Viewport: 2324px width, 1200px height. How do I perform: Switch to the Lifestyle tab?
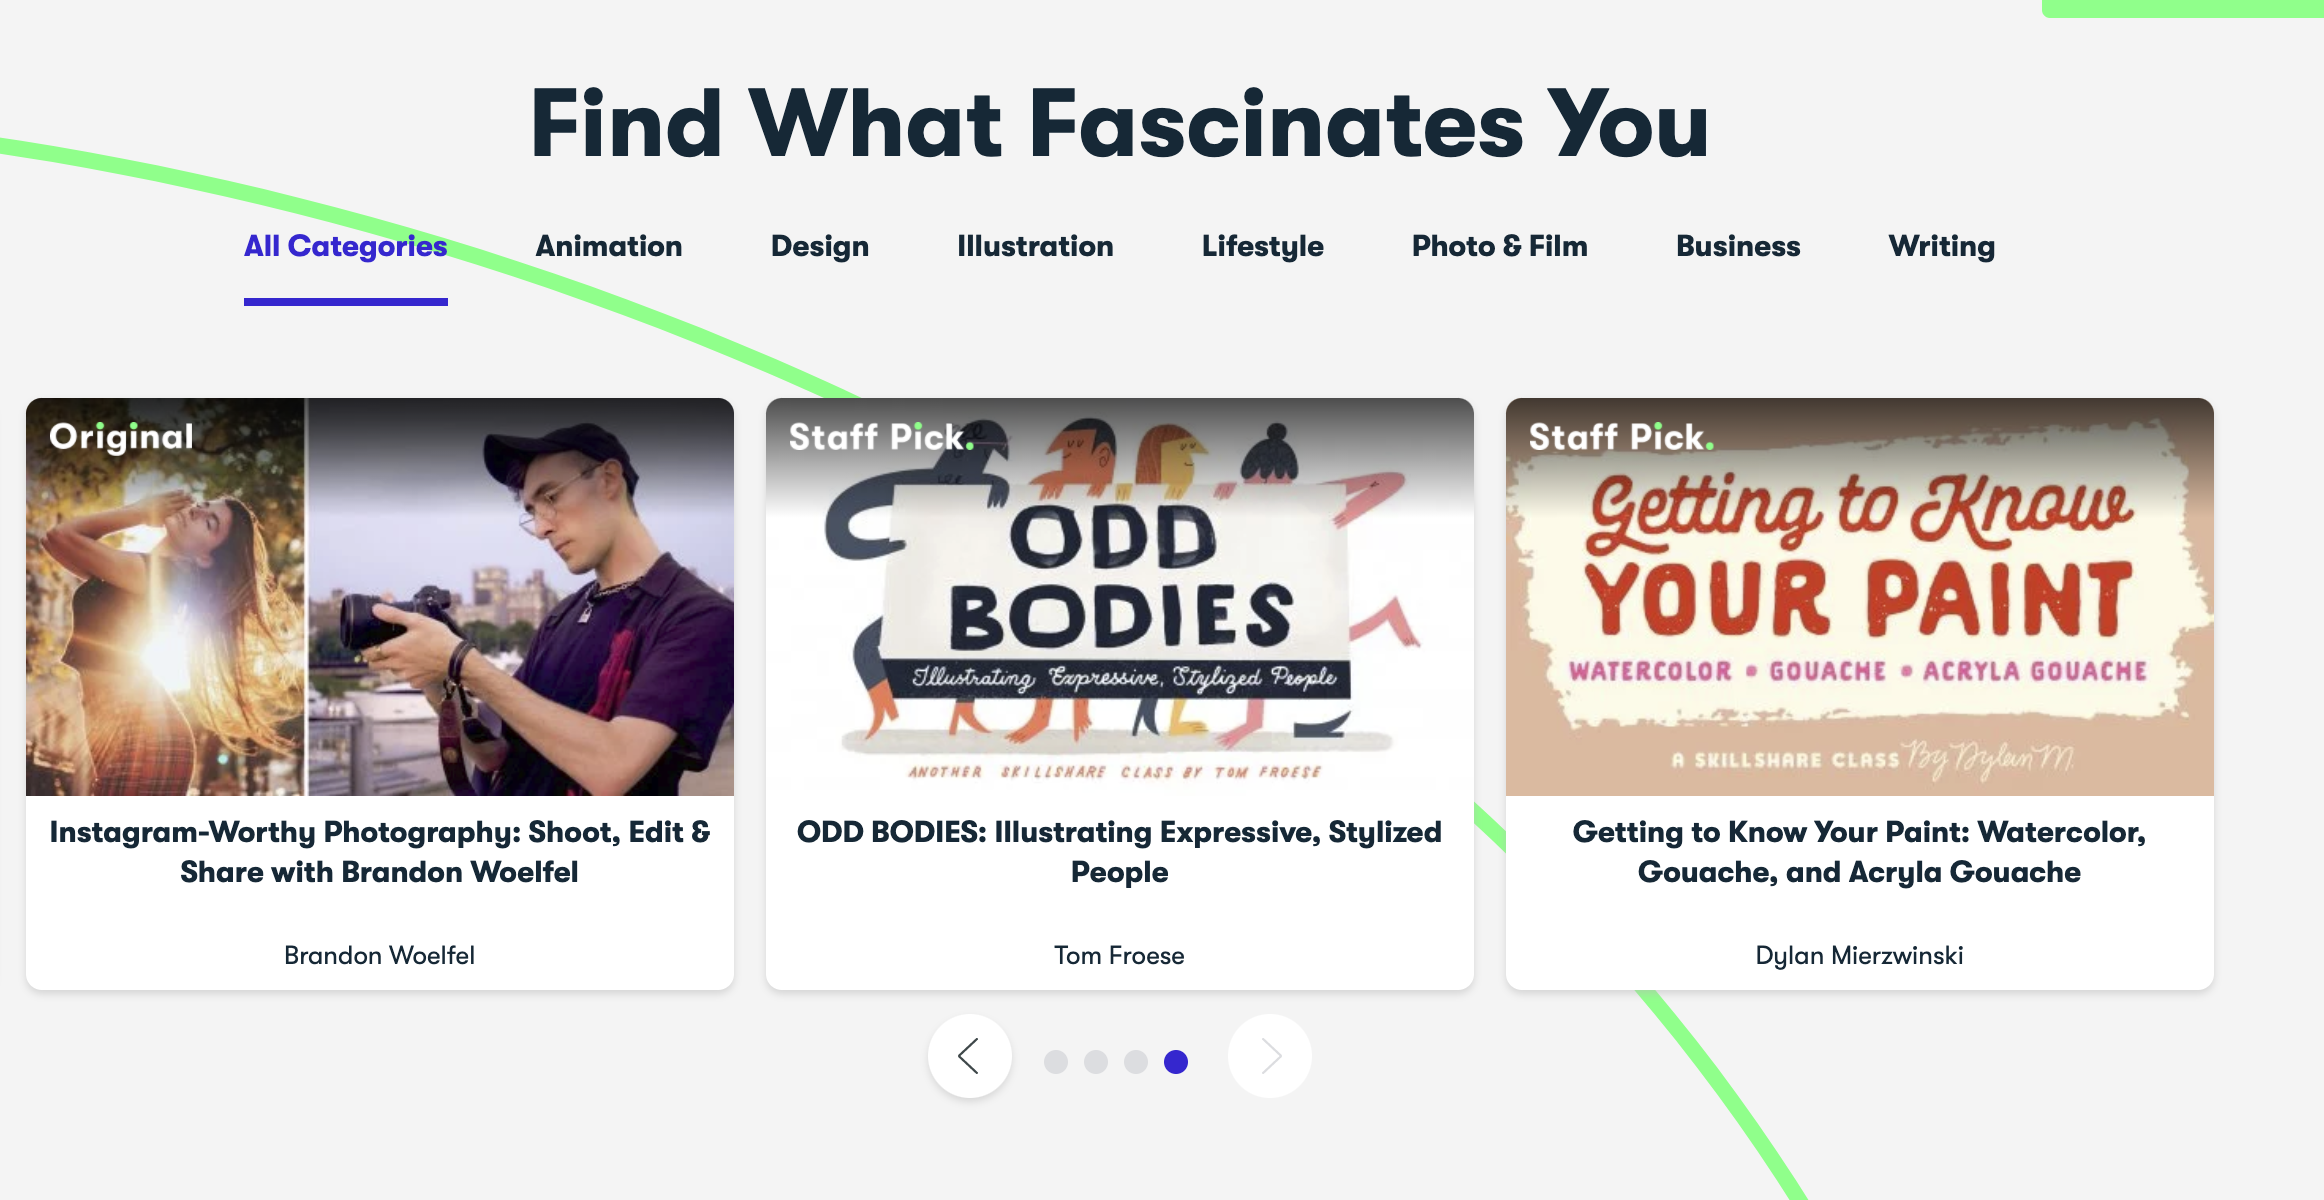(1262, 247)
